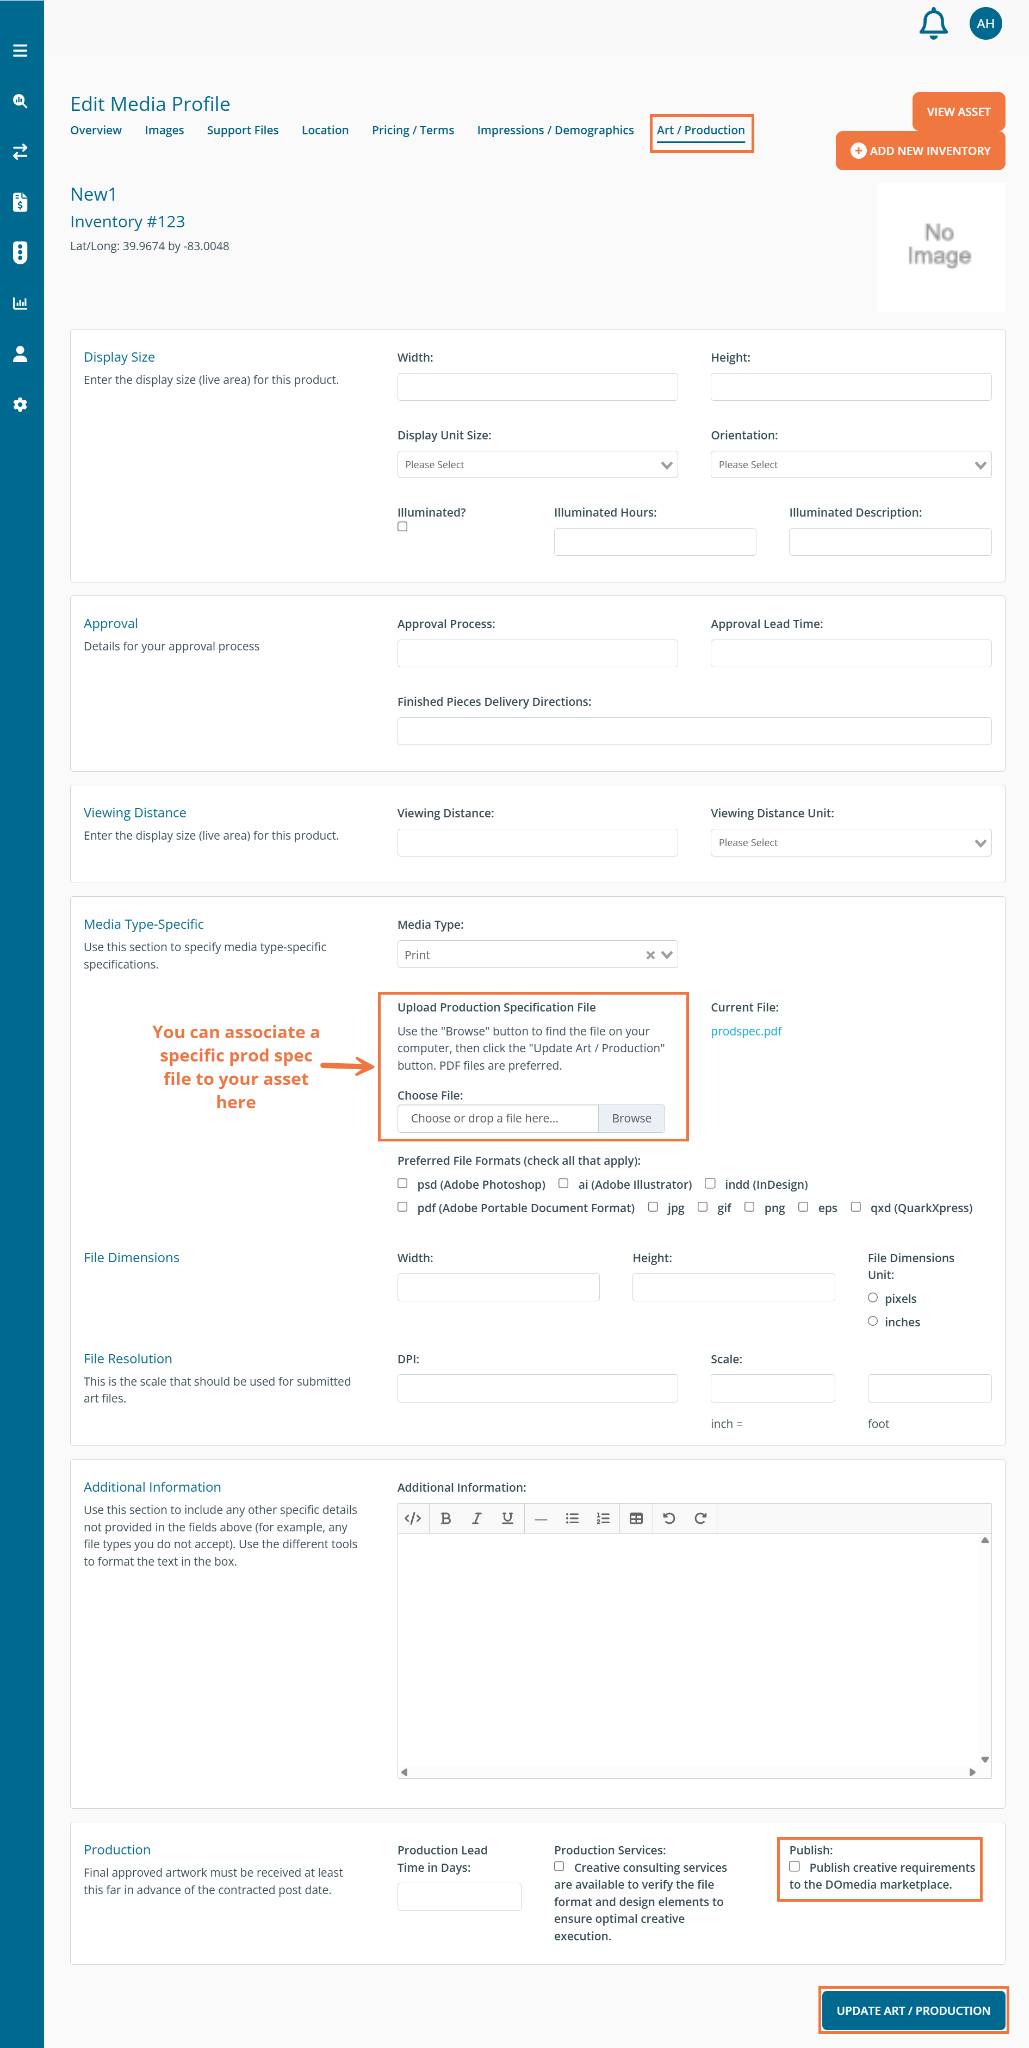1029x2048 pixels.
Task: Open the prodspec.pdf current file link
Action: [x=746, y=1031]
